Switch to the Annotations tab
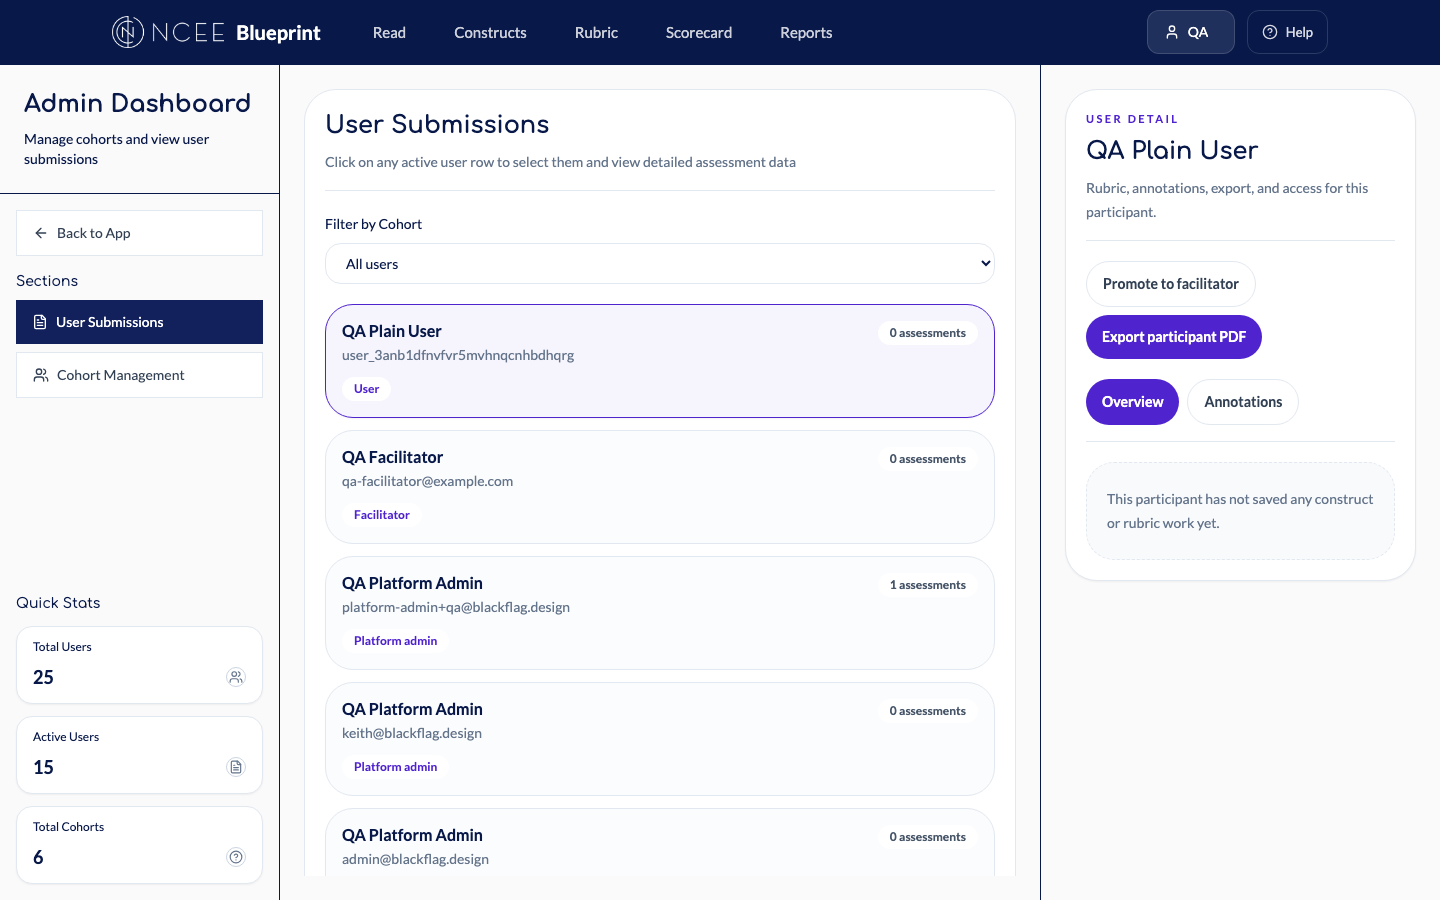 coord(1242,402)
